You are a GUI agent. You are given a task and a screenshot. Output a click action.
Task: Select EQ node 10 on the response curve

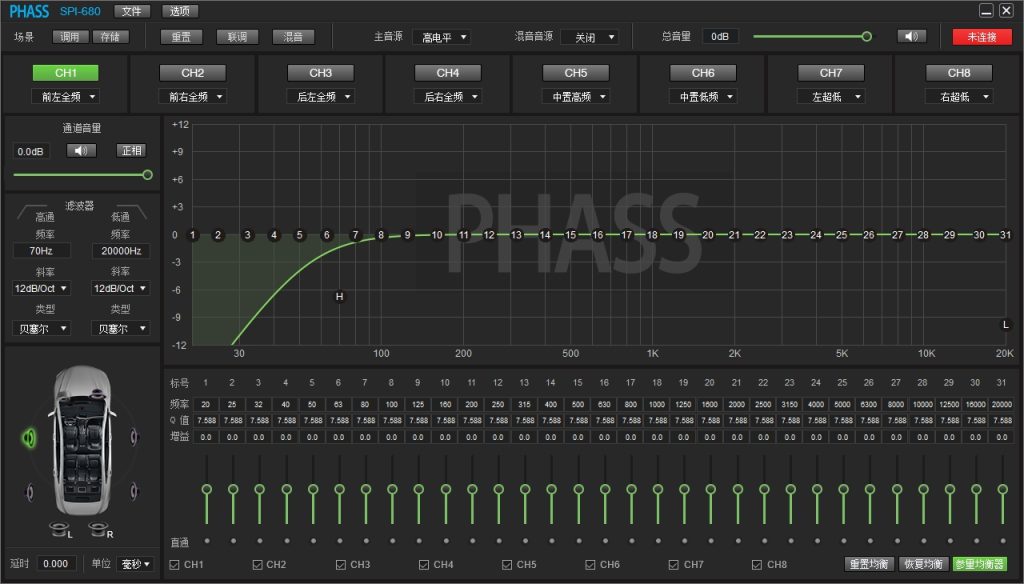437,235
